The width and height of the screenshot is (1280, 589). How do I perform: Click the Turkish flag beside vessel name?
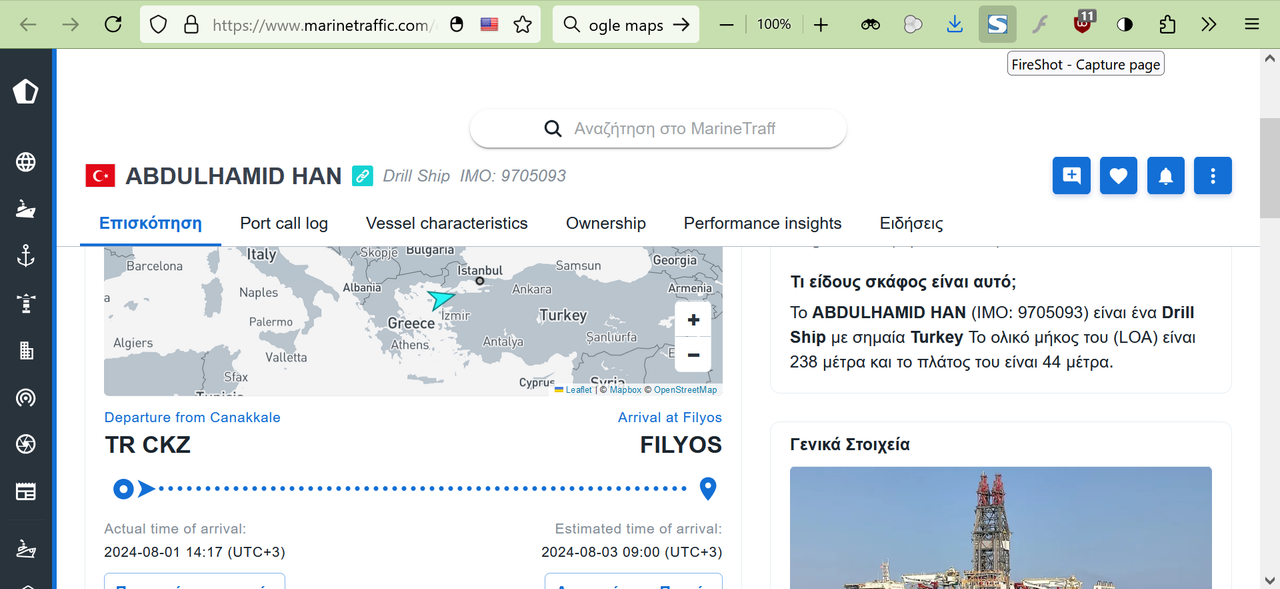click(x=100, y=176)
